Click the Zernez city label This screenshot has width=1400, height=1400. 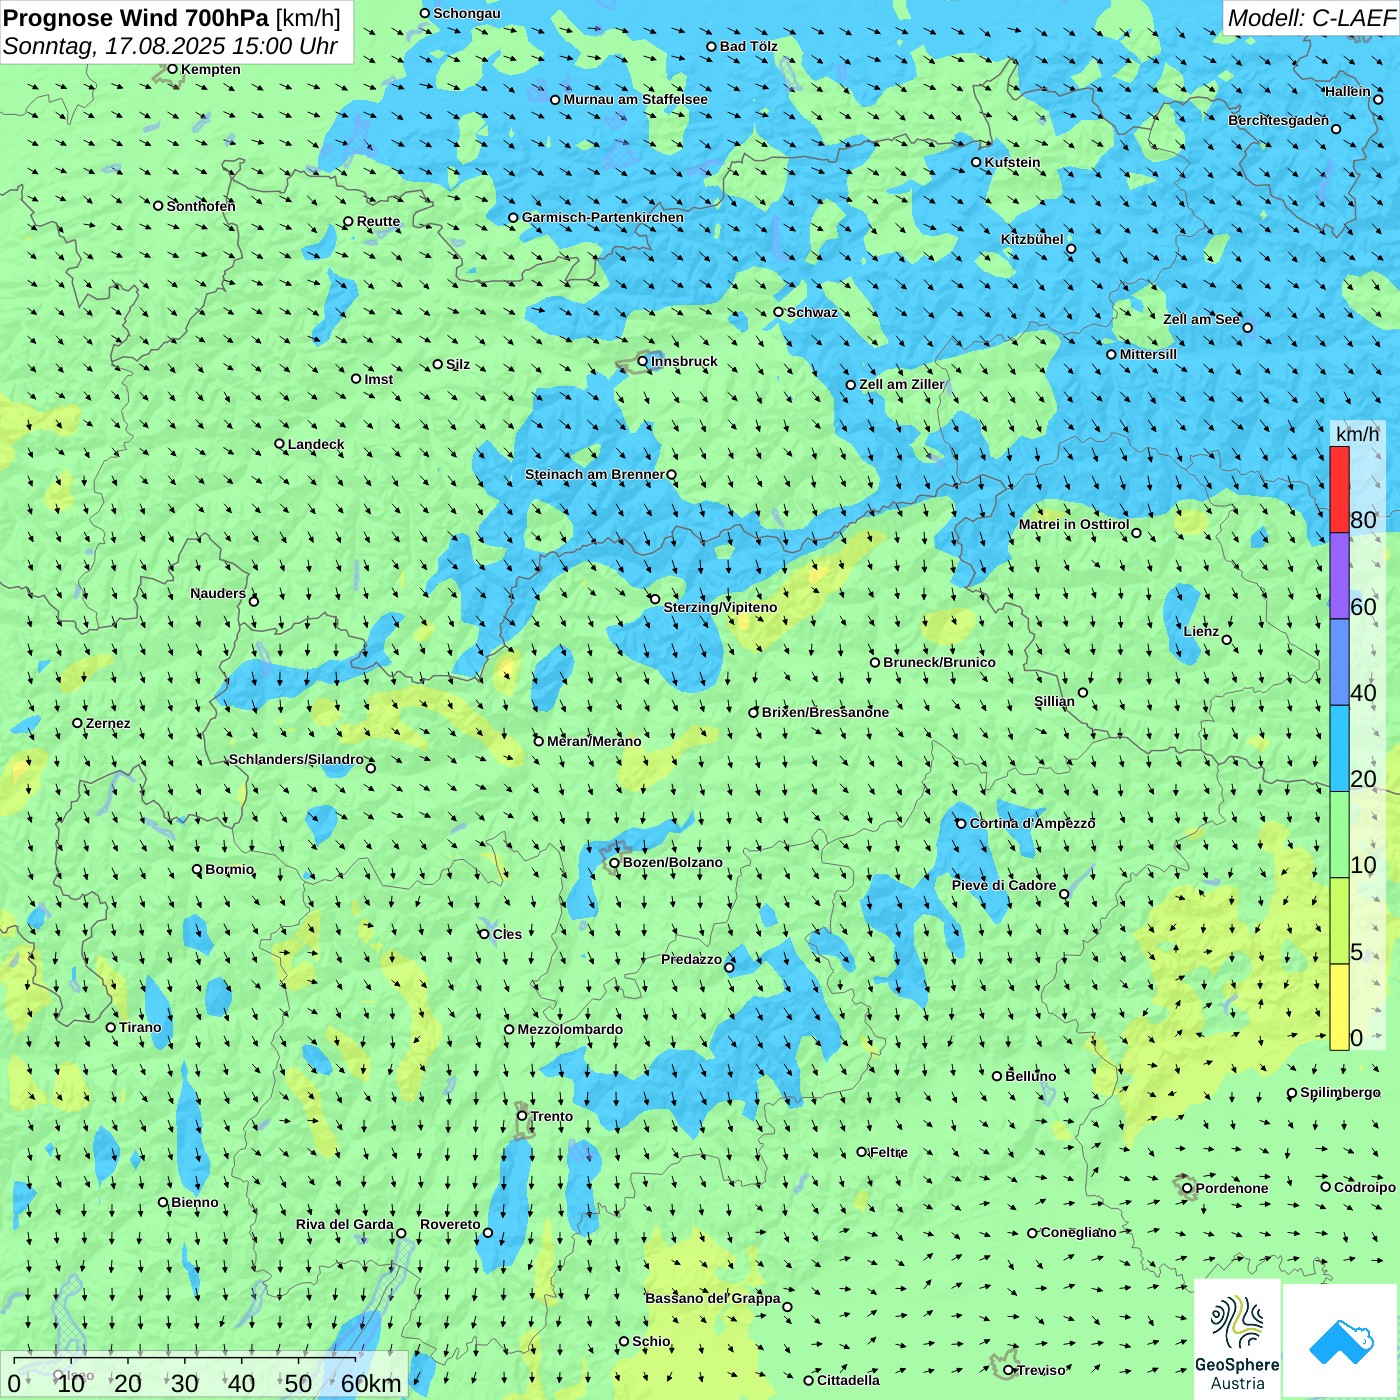tap(108, 723)
